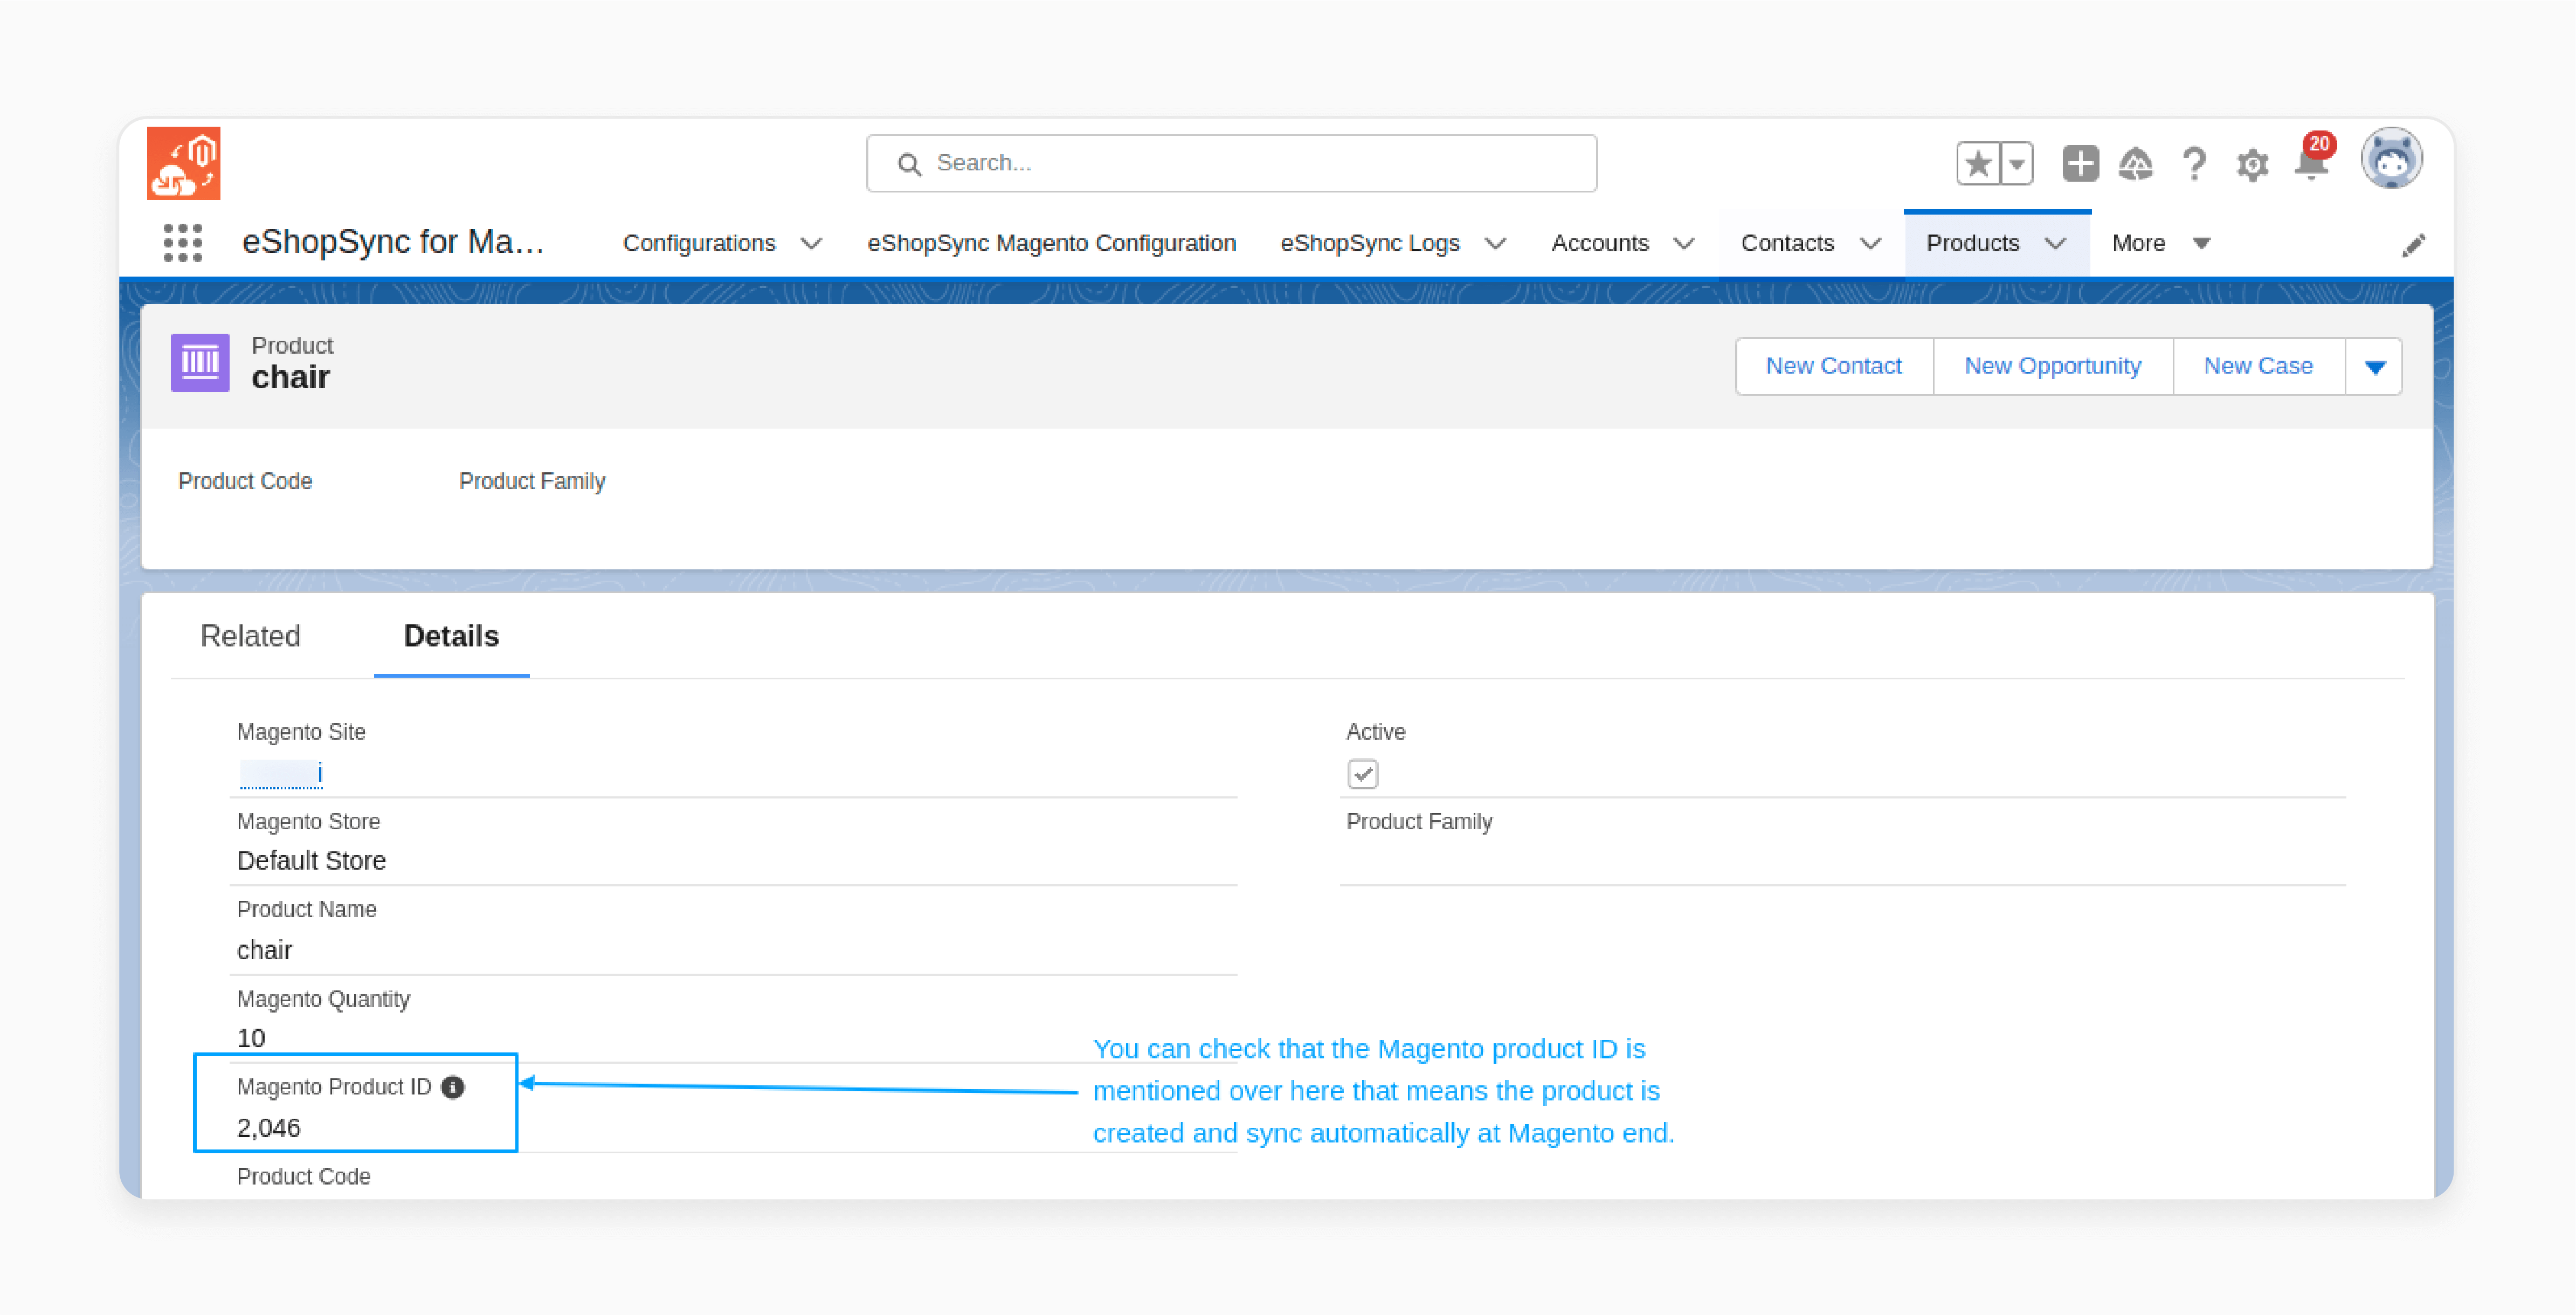Click the 'chair' record title heading
Screen dimensions: 2576x1315
pos(290,378)
